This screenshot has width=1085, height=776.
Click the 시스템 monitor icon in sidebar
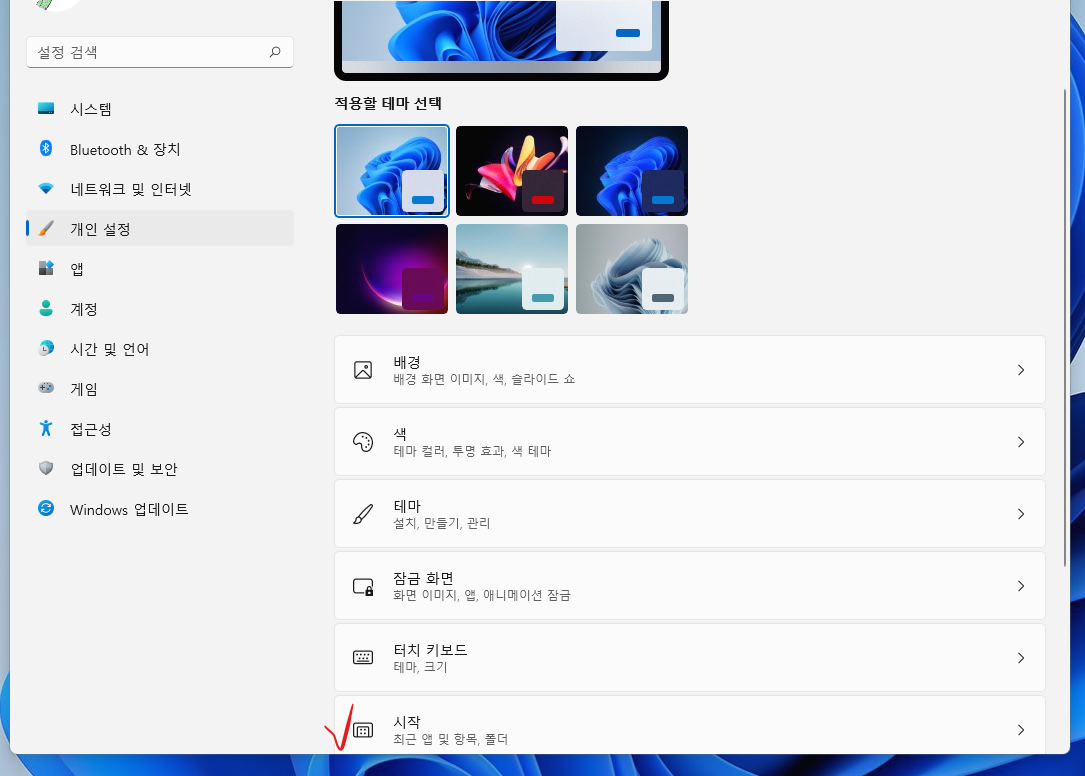pyautogui.click(x=46, y=109)
